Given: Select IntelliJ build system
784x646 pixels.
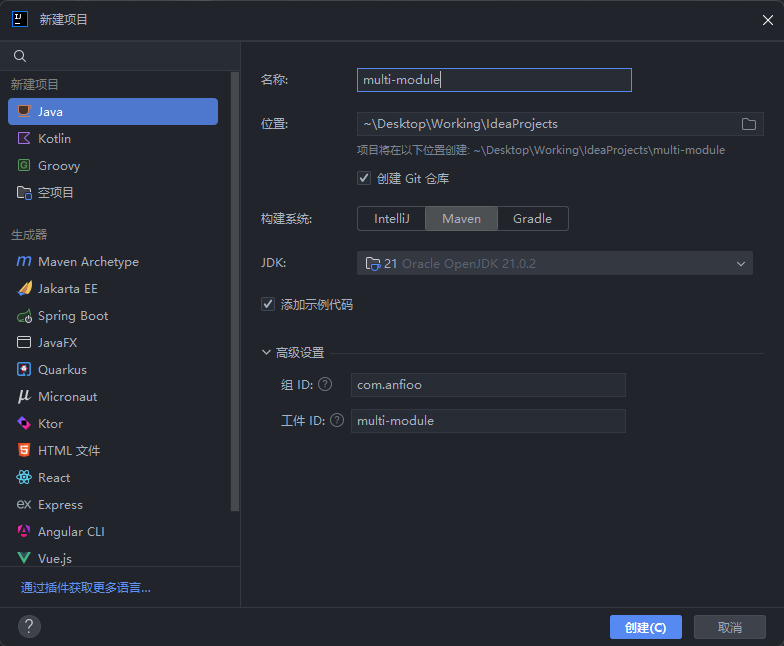Looking at the screenshot, I should point(392,218).
